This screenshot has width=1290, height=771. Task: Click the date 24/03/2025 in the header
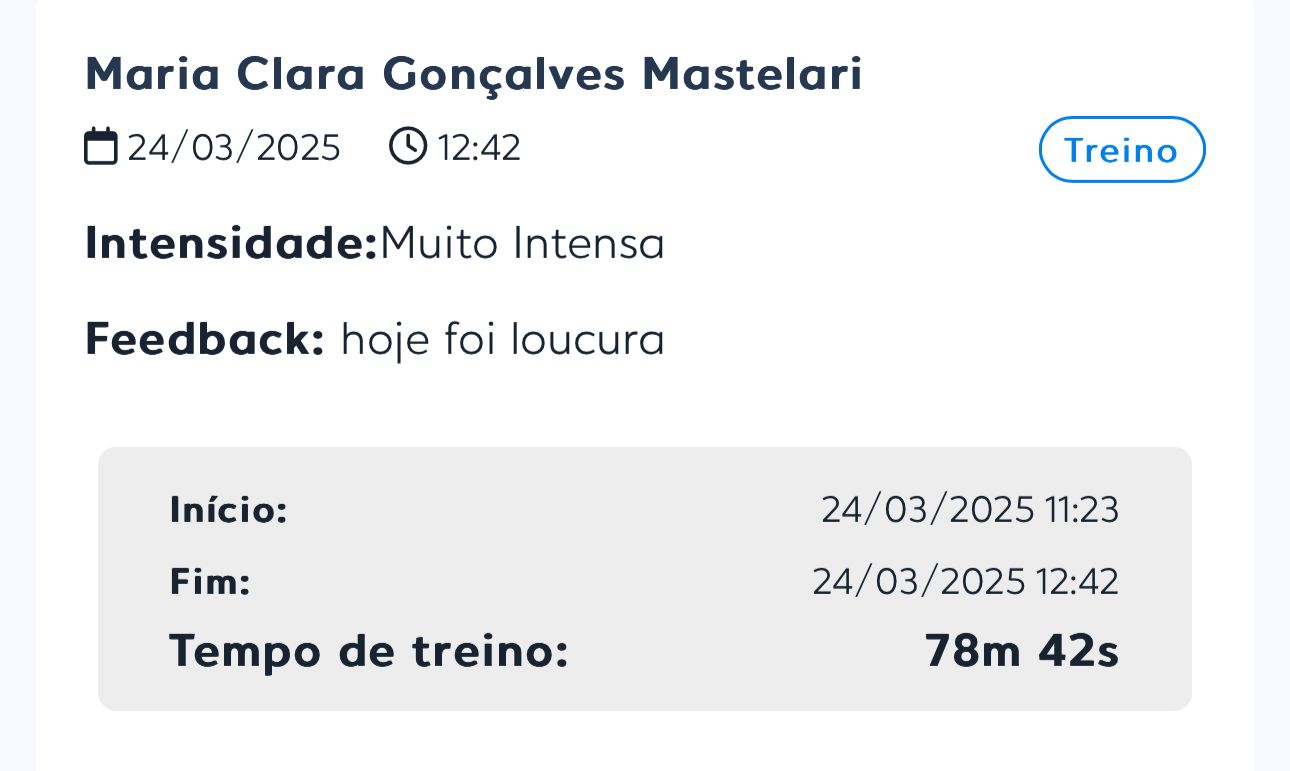click(234, 146)
